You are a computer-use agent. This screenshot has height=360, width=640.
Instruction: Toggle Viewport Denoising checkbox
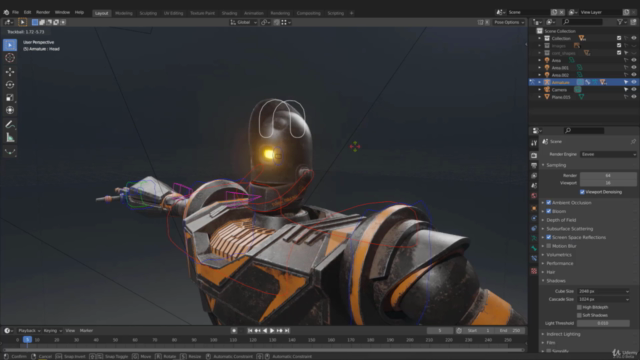[582, 192]
